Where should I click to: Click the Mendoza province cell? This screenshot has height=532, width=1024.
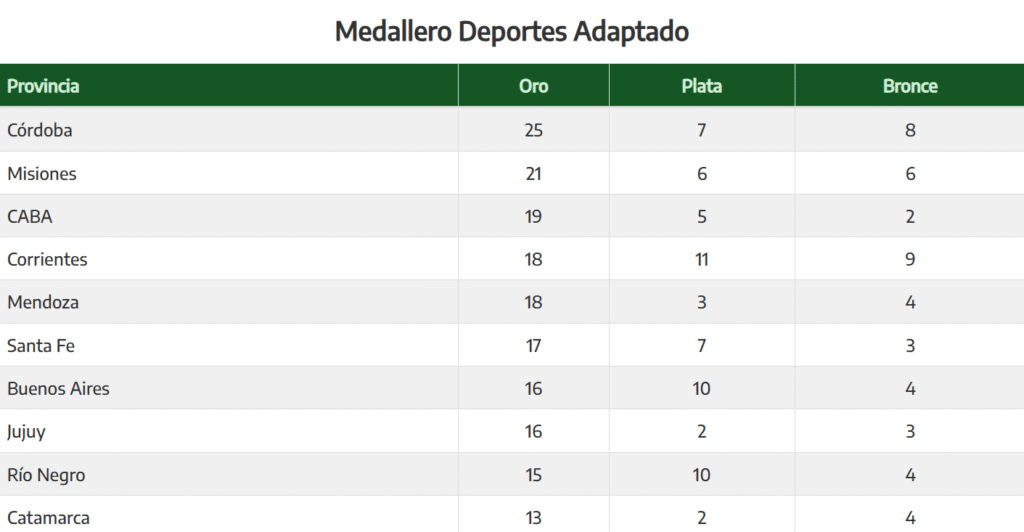43,303
